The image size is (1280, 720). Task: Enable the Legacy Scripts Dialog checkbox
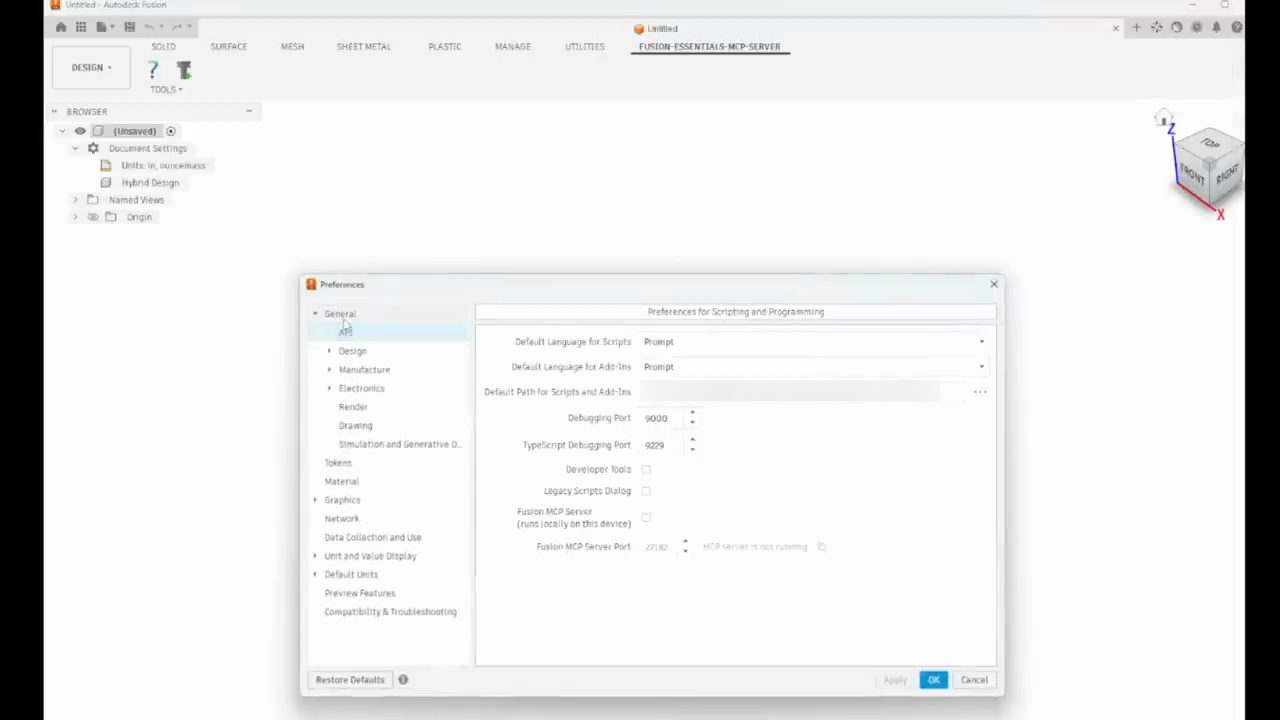646,491
